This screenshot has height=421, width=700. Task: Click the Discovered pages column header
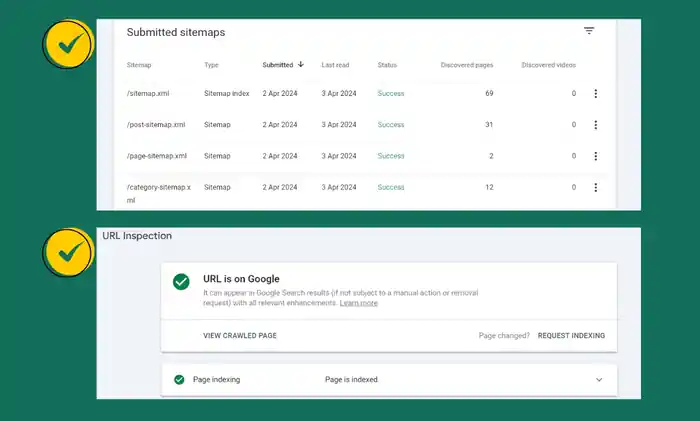point(467,65)
